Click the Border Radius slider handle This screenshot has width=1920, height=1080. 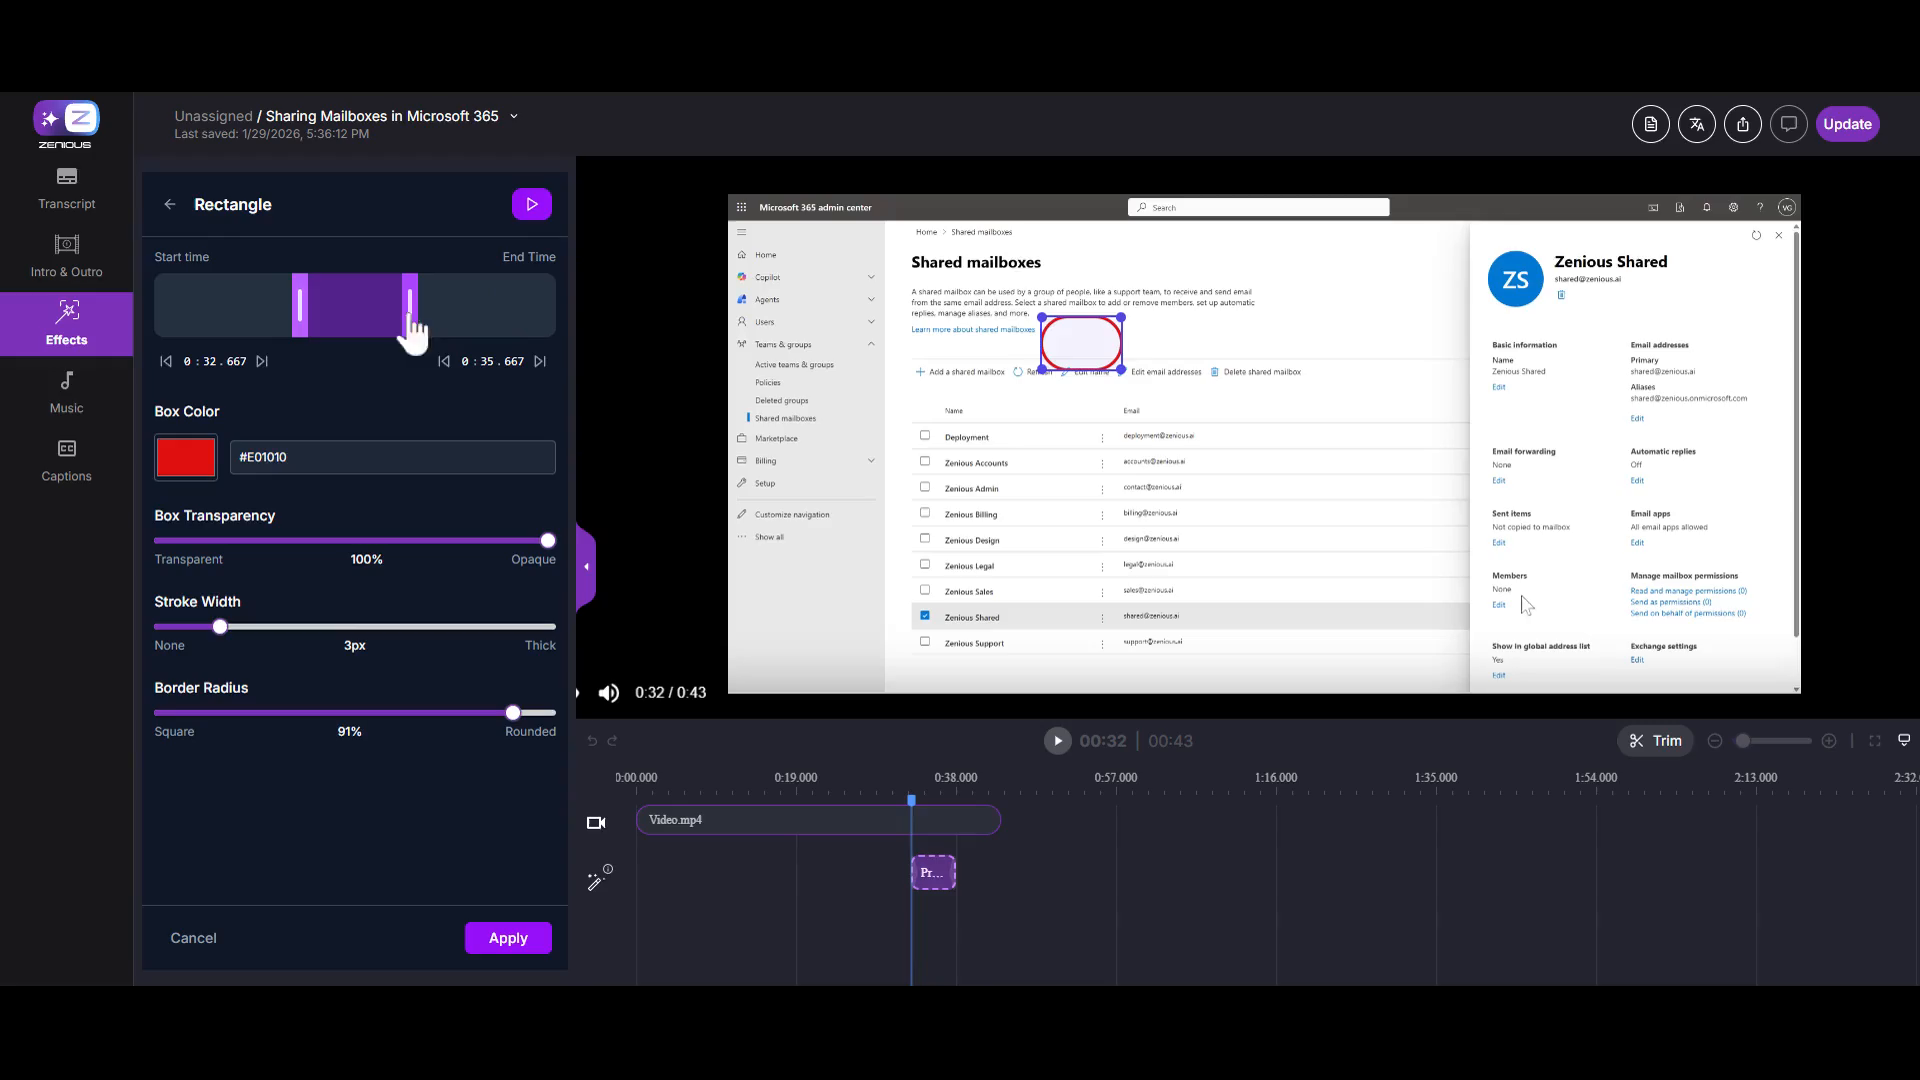(x=513, y=713)
